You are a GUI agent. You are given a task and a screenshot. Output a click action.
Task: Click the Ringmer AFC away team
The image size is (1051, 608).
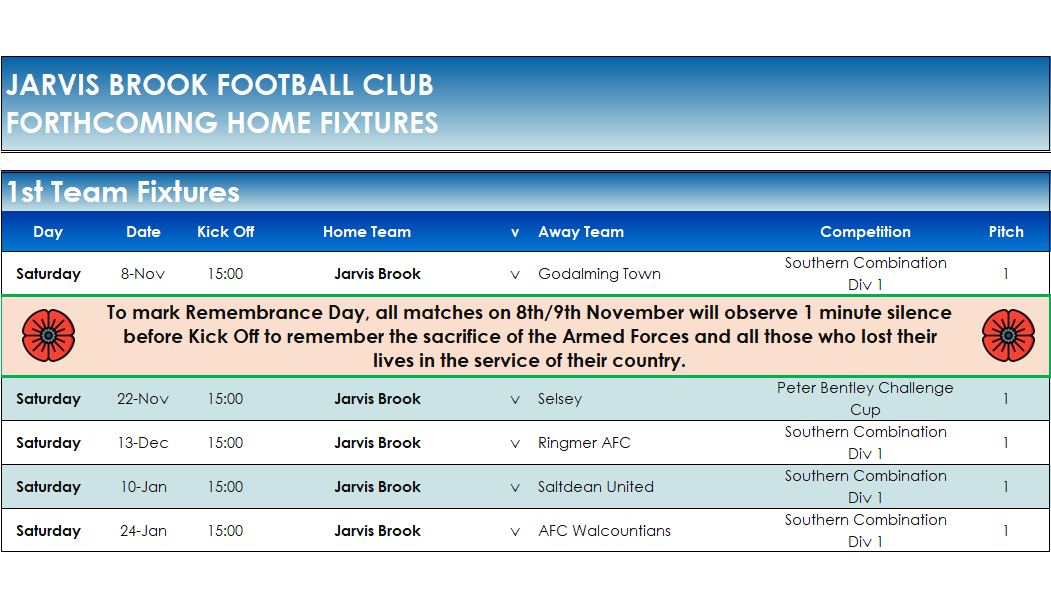[584, 443]
